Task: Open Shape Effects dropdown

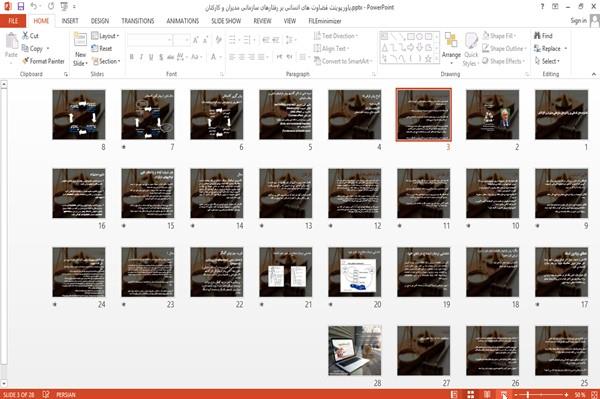Action: tap(504, 61)
